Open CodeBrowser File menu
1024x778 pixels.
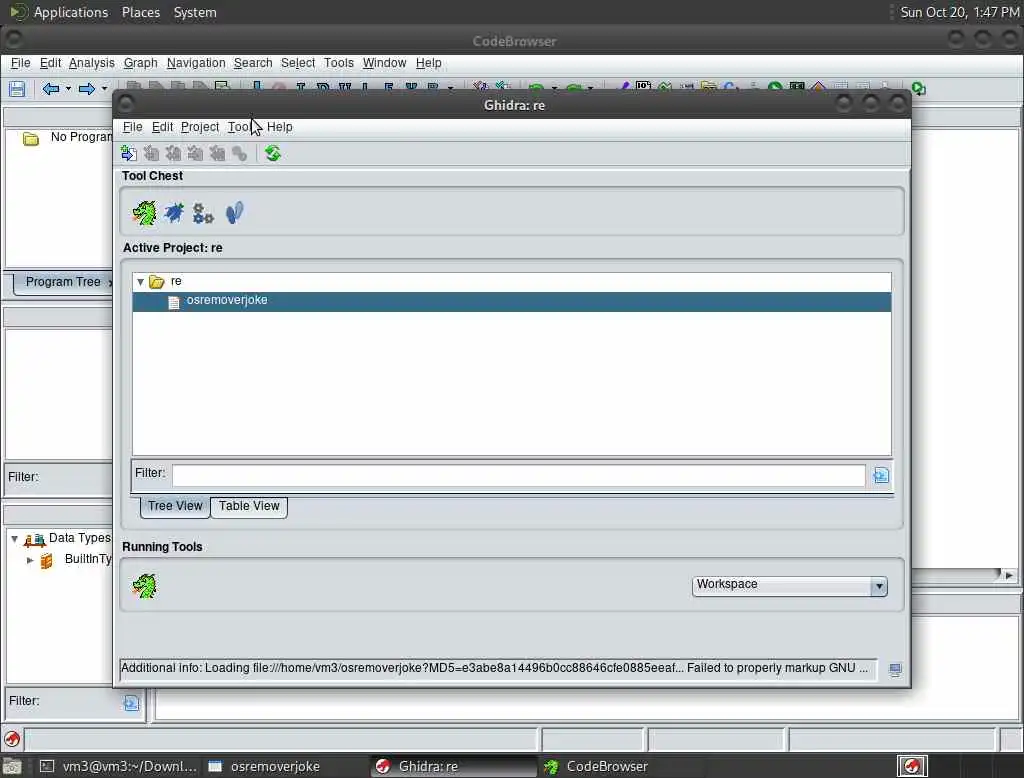tap(20, 63)
